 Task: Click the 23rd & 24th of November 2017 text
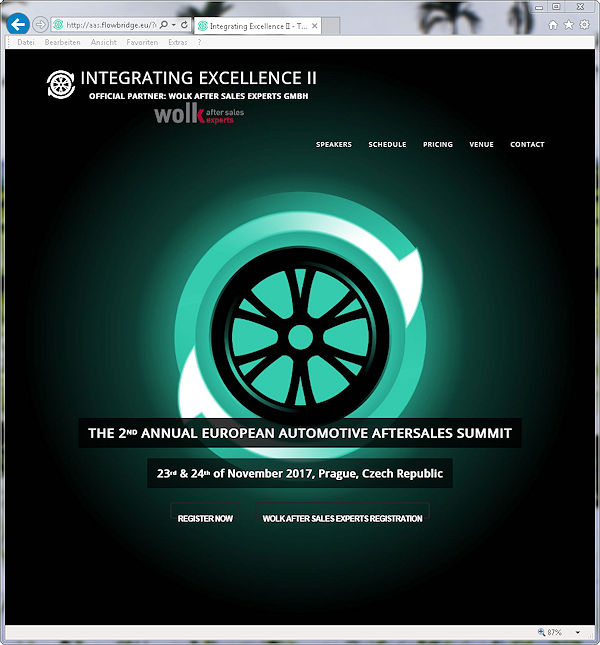point(300,473)
